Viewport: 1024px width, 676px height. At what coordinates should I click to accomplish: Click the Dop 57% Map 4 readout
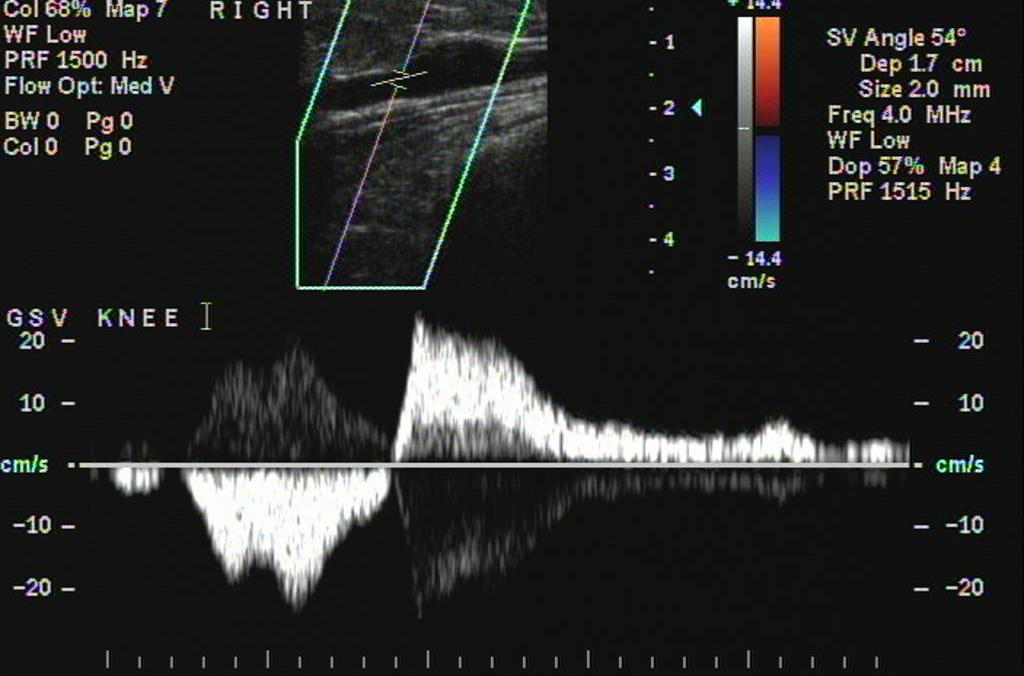click(x=914, y=167)
